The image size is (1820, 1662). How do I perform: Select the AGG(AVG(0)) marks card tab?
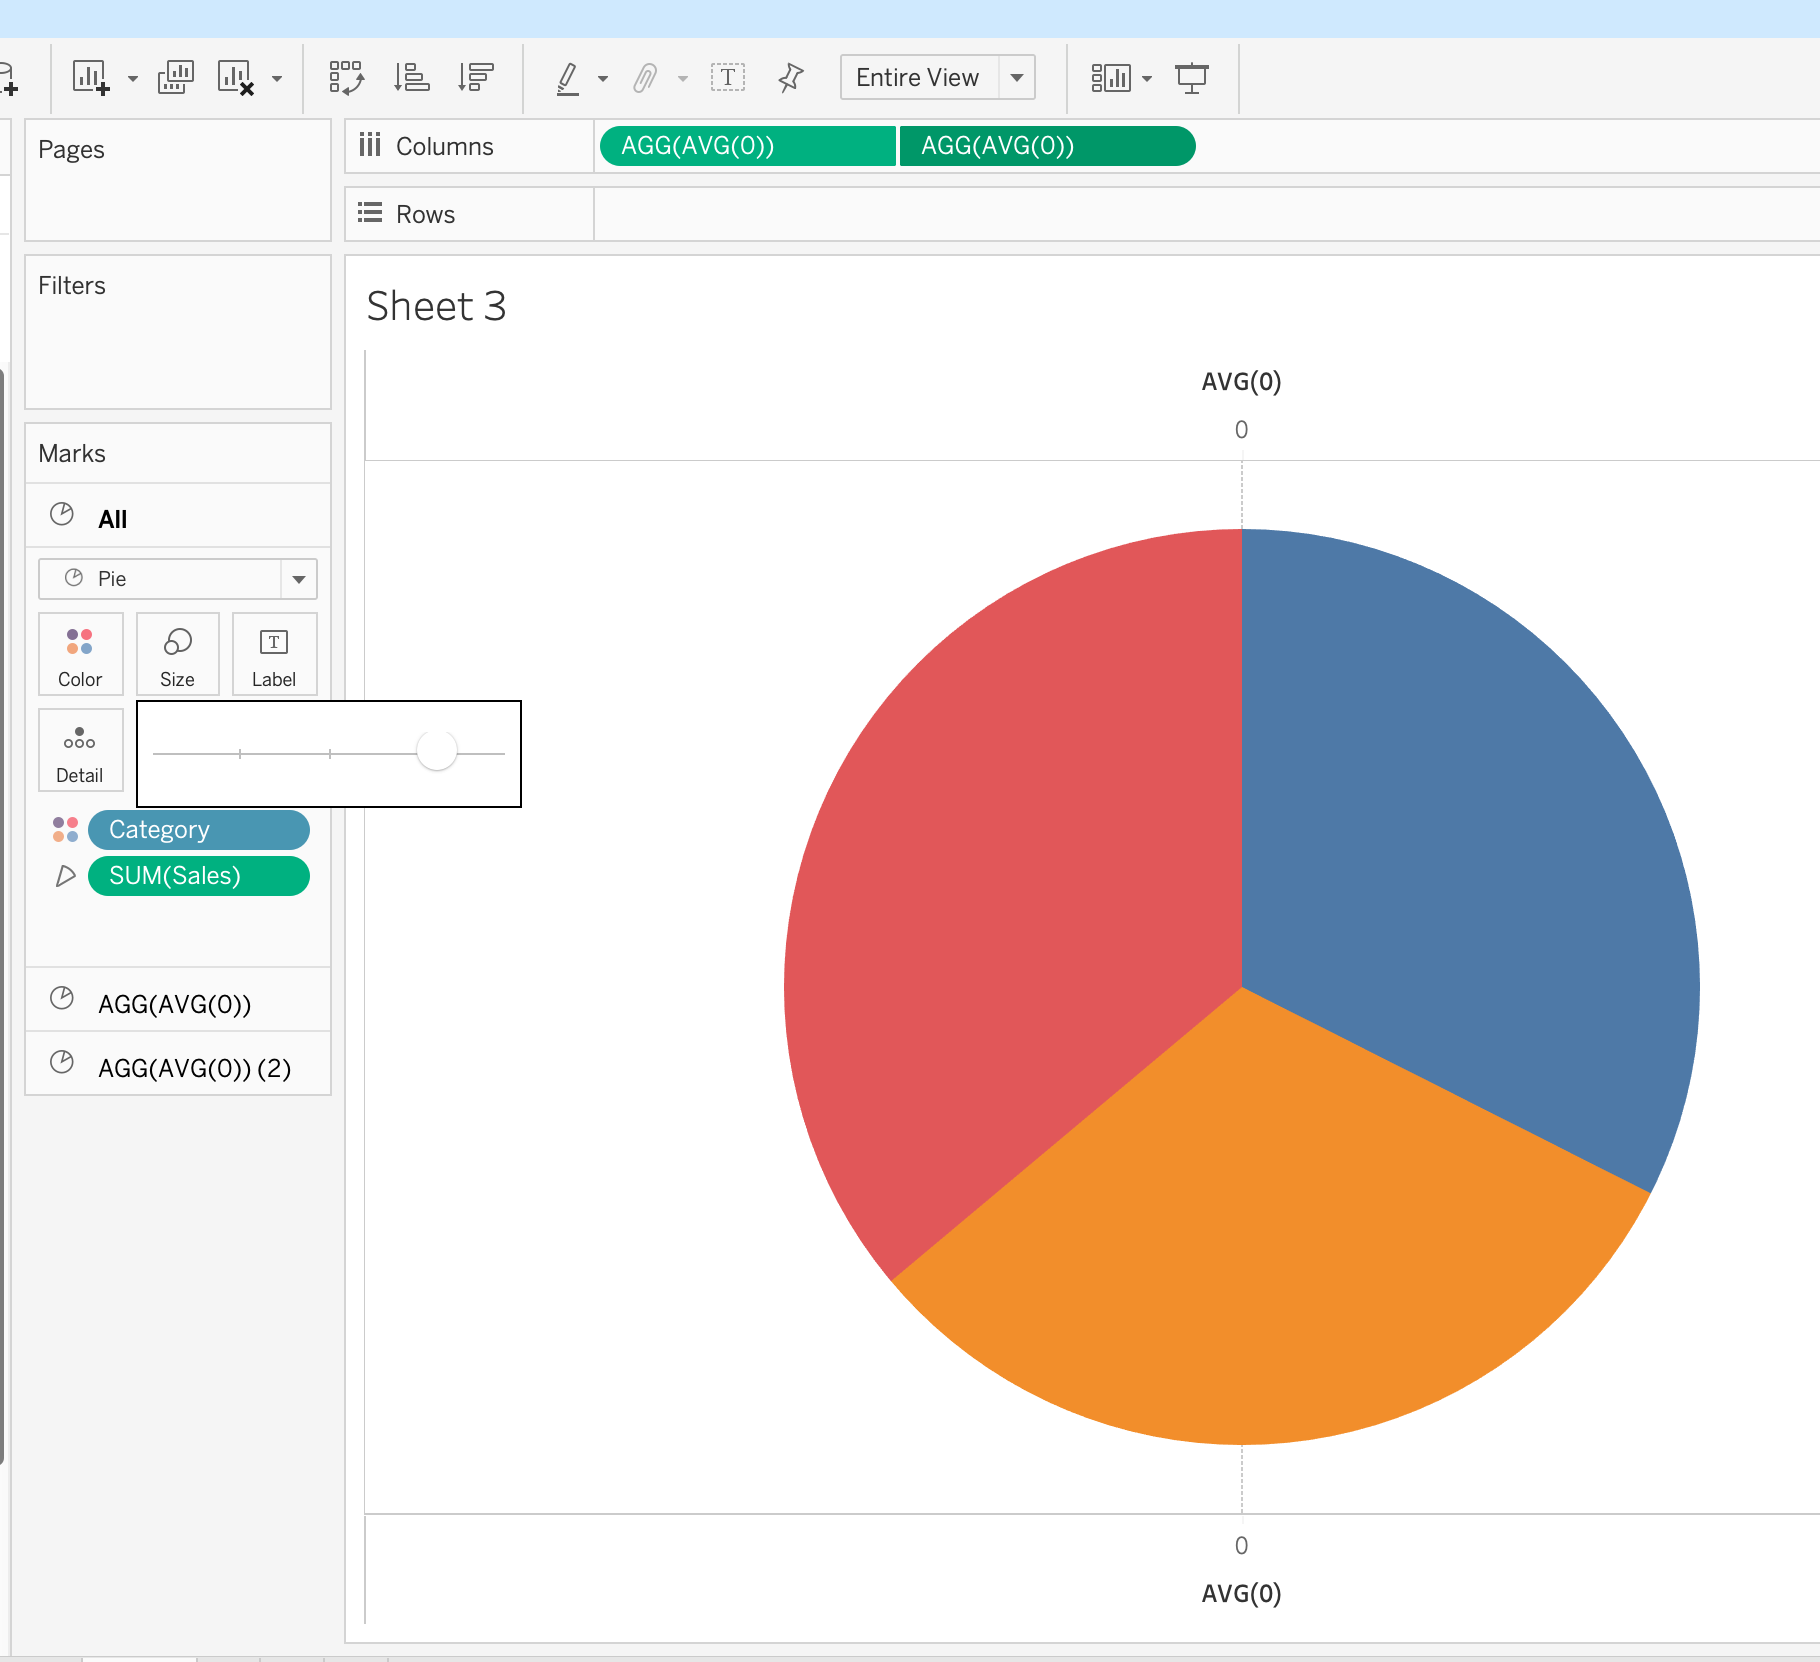tap(178, 1001)
